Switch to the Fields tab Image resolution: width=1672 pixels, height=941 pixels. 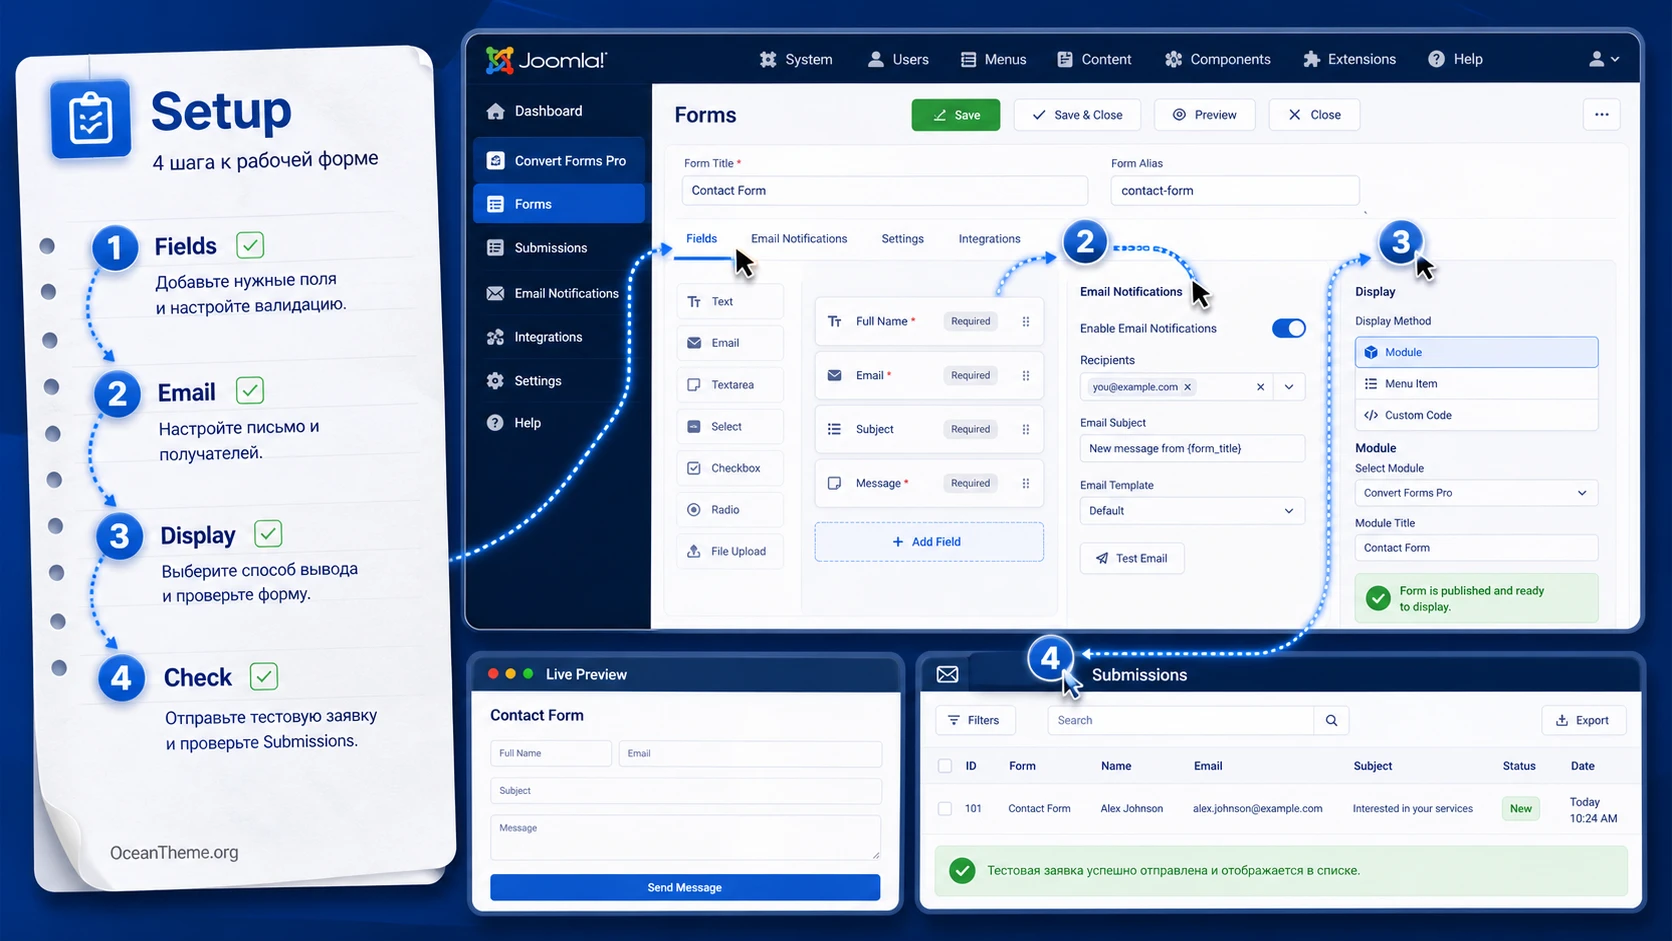(701, 239)
